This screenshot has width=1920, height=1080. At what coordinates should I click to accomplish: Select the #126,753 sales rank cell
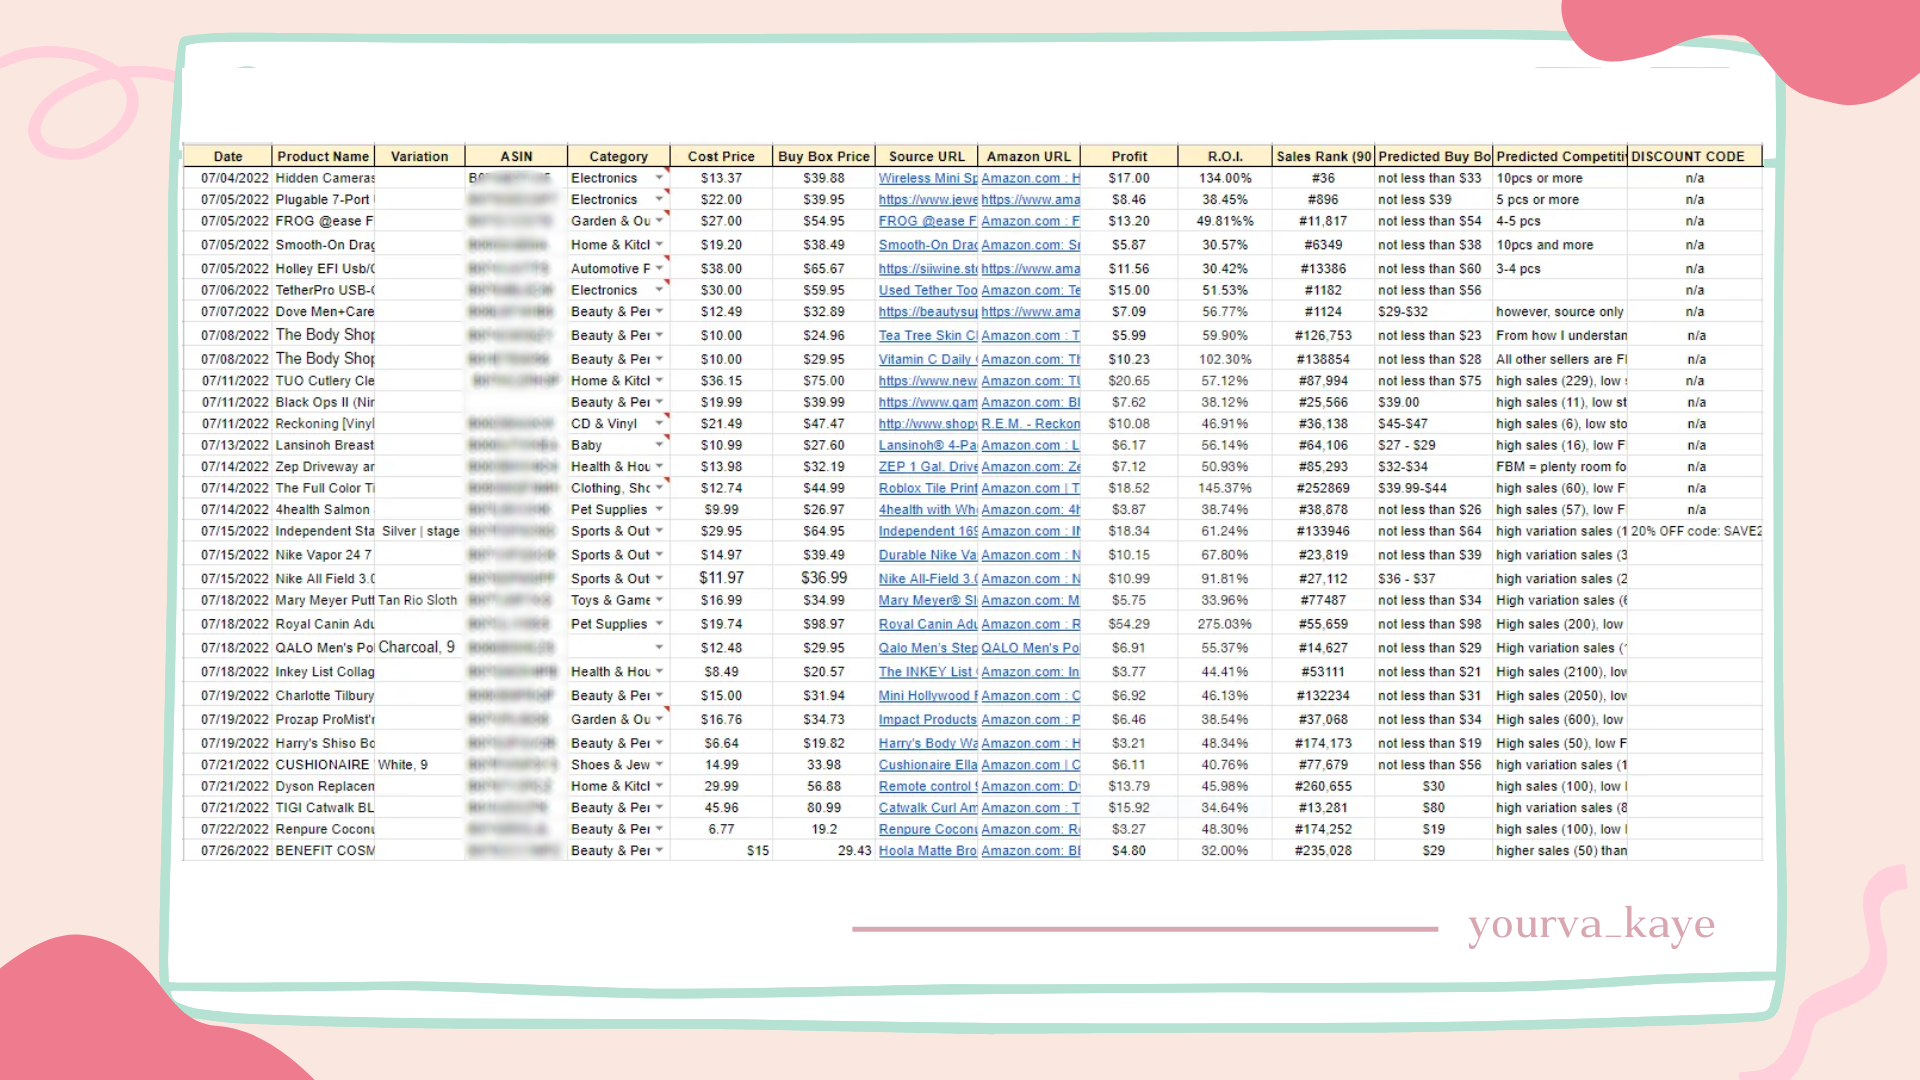click(x=1323, y=336)
